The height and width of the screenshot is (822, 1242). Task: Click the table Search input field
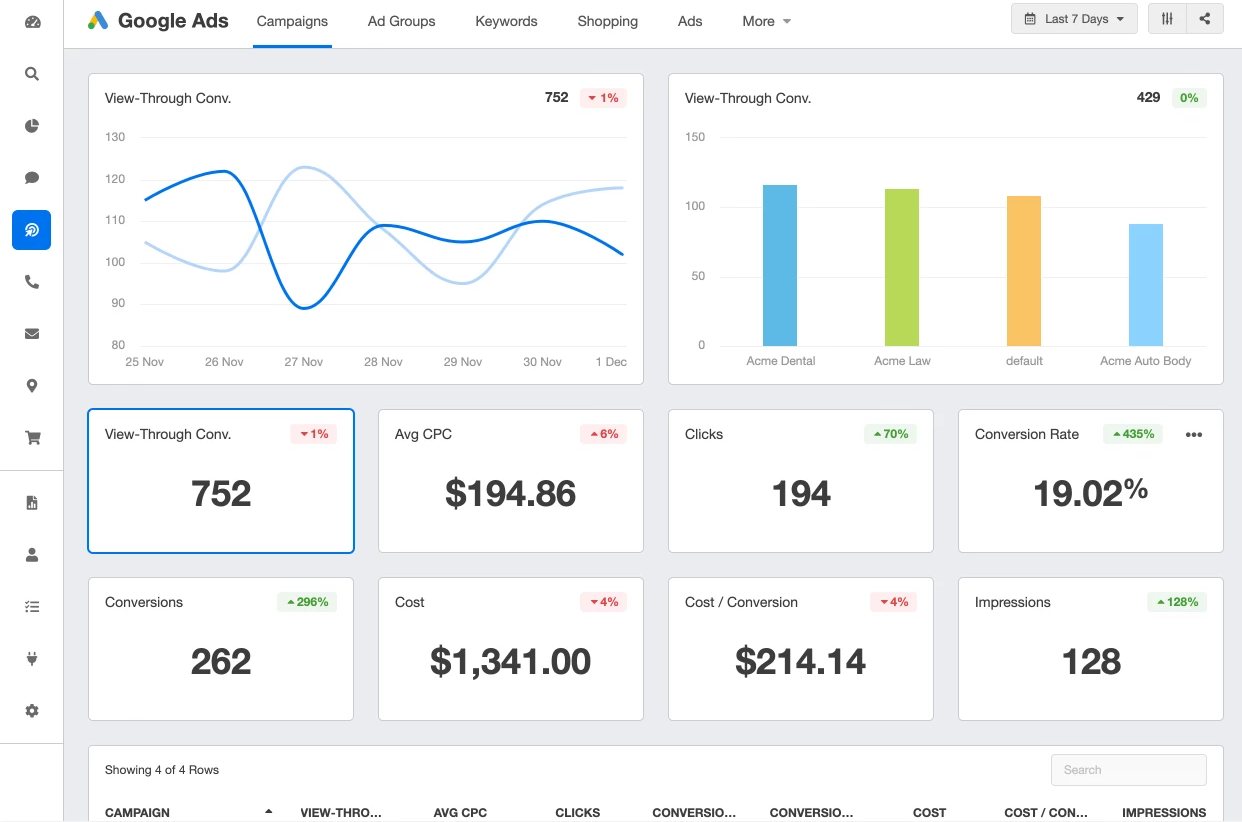pos(1128,770)
